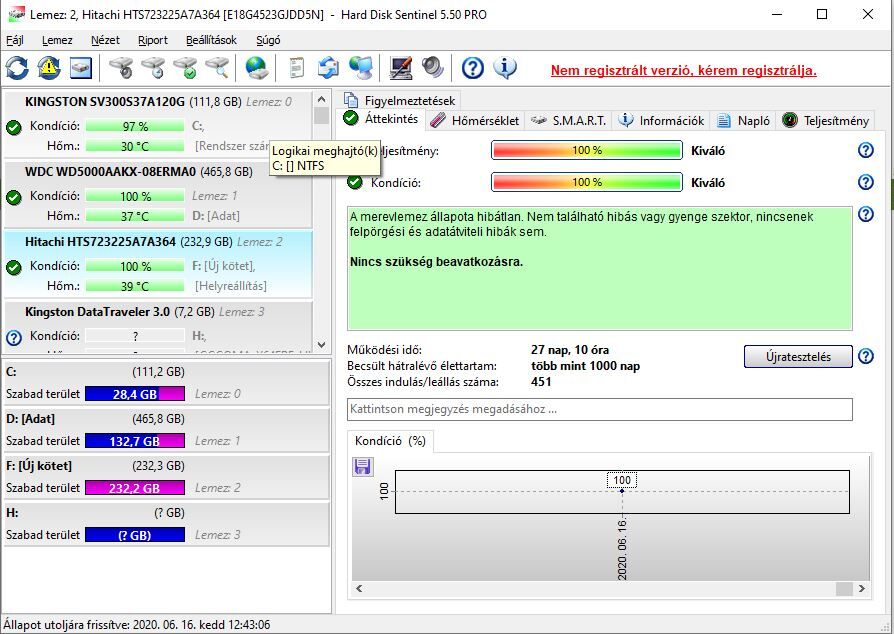This screenshot has height=634, width=894.
Task: Switch to the Hőmérséklet tab
Action: point(475,120)
